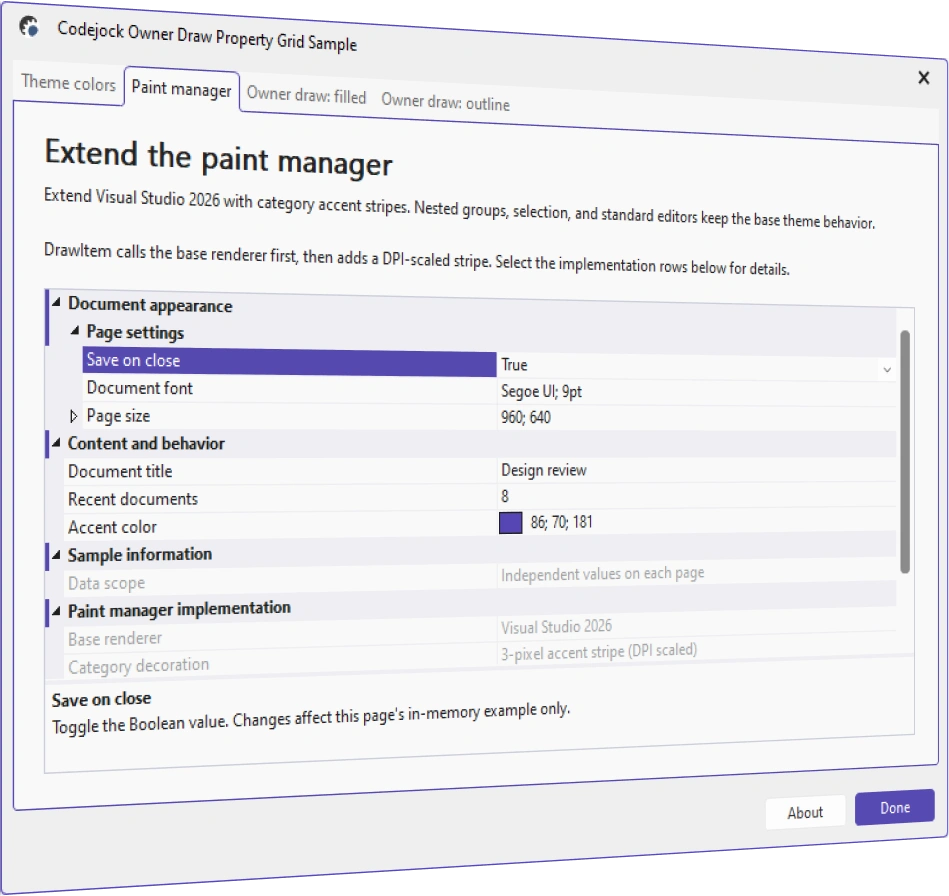Collapse the Sample information category
This screenshot has width=949, height=896.
click(x=56, y=555)
